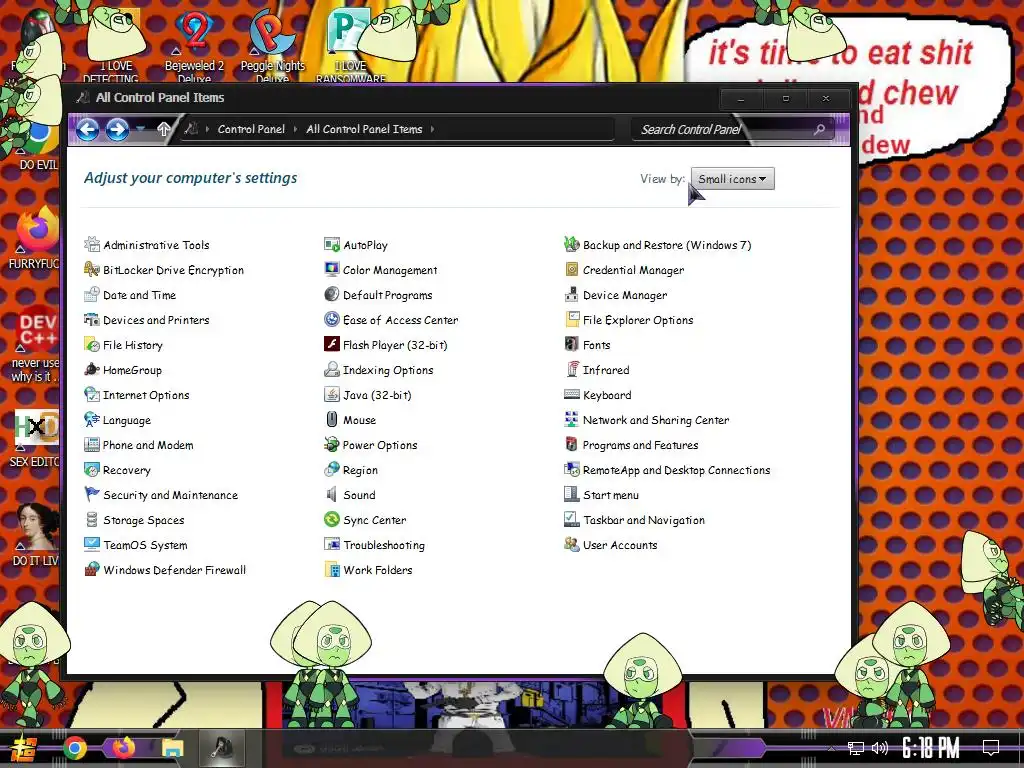Open the Language icon
The image size is (1024, 768).
click(92, 420)
